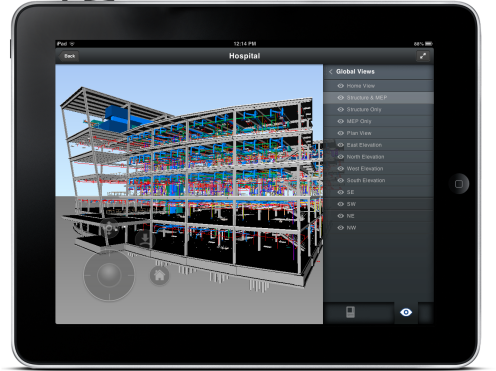This screenshot has width=496, height=371.
Task: Open the blue eye views tab
Action: click(x=406, y=312)
